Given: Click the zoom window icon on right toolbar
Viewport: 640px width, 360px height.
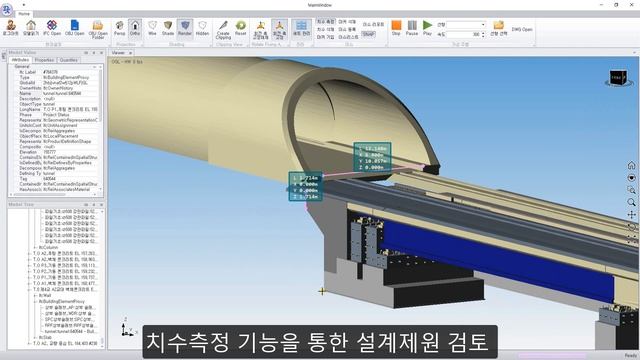Looking at the screenshot, I should pyautogui.click(x=631, y=190).
